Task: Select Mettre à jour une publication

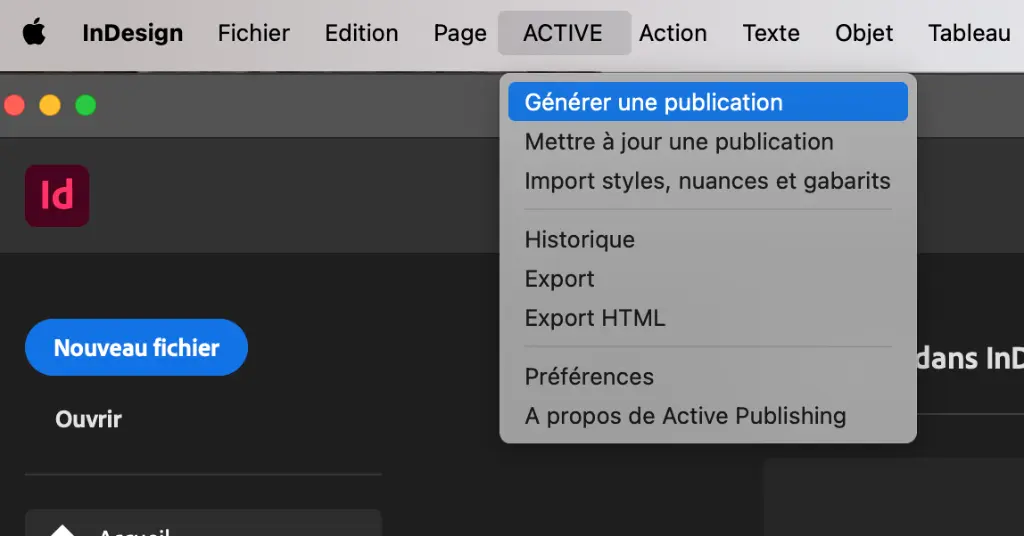Action: tap(708, 142)
